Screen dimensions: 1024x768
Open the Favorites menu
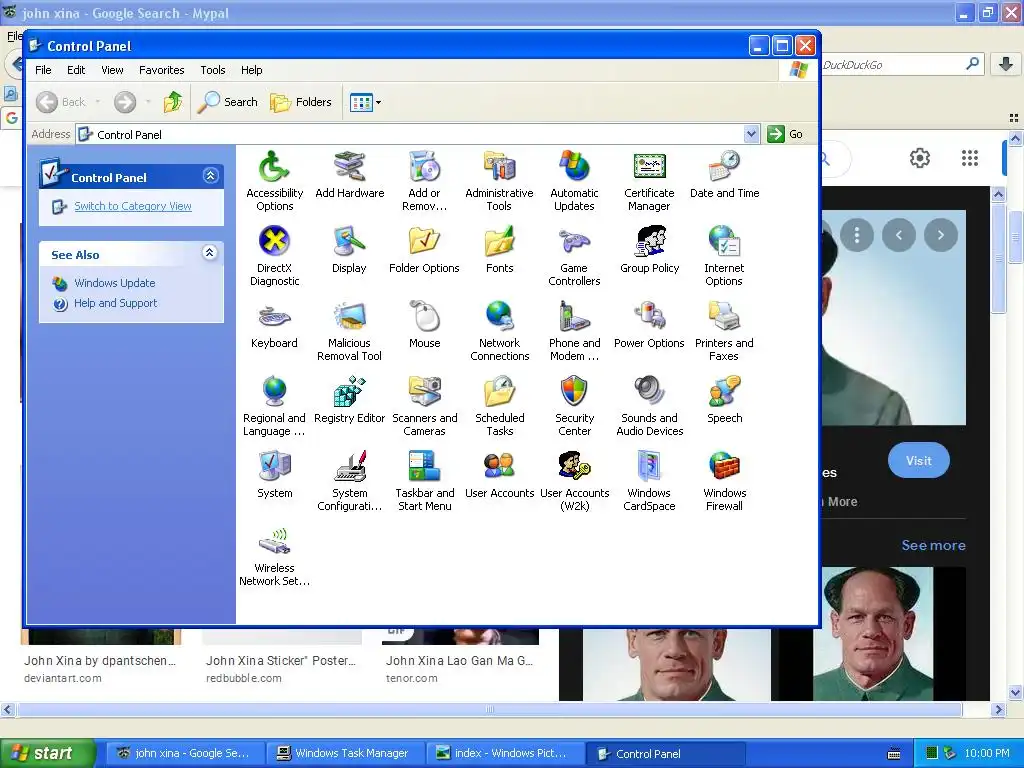(161, 70)
